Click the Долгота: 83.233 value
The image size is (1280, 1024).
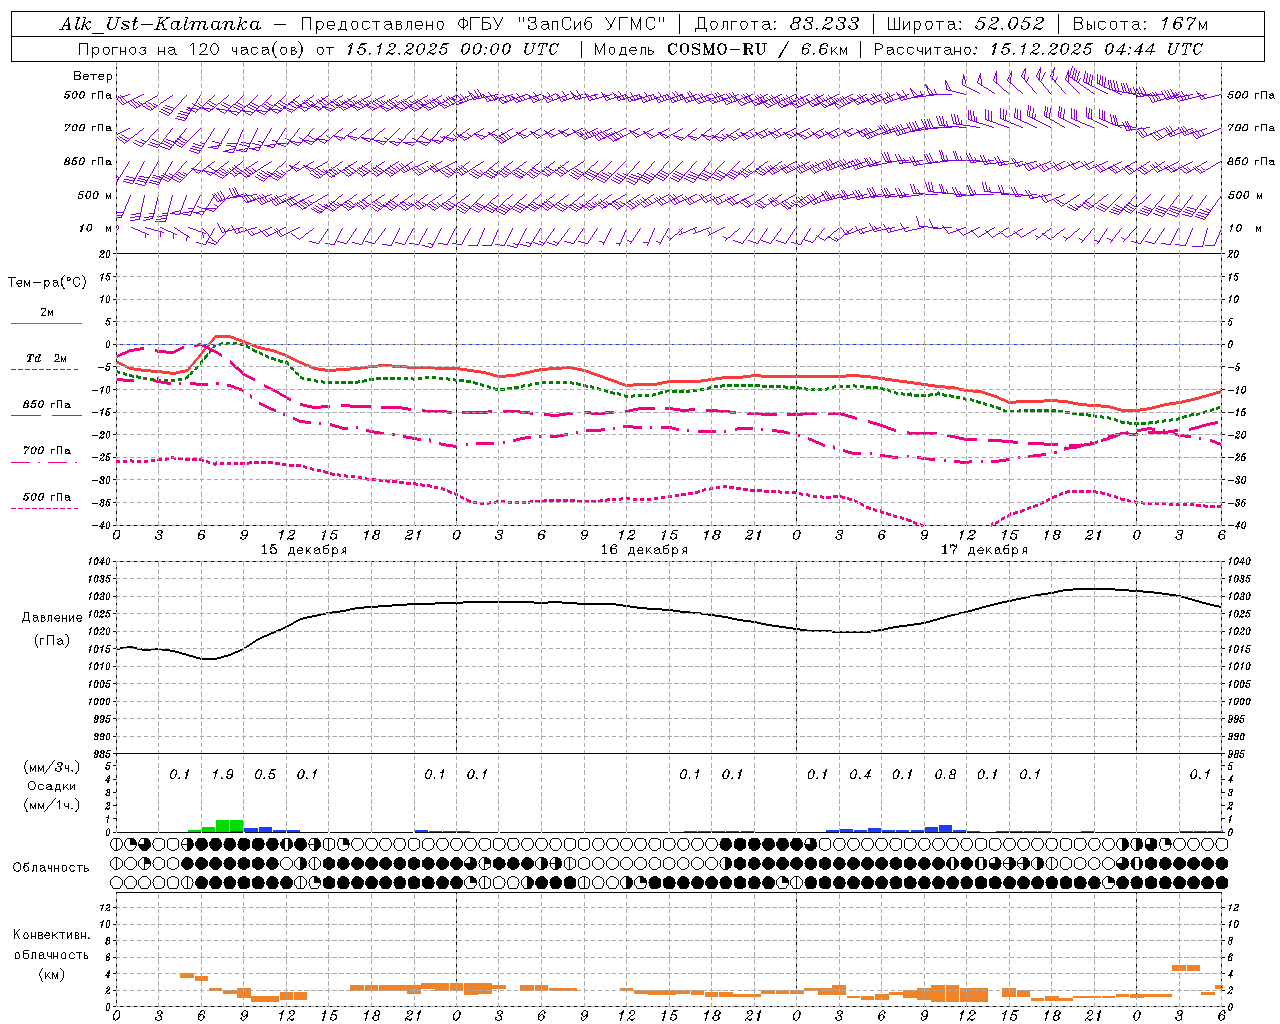pyautogui.click(x=777, y=24)
